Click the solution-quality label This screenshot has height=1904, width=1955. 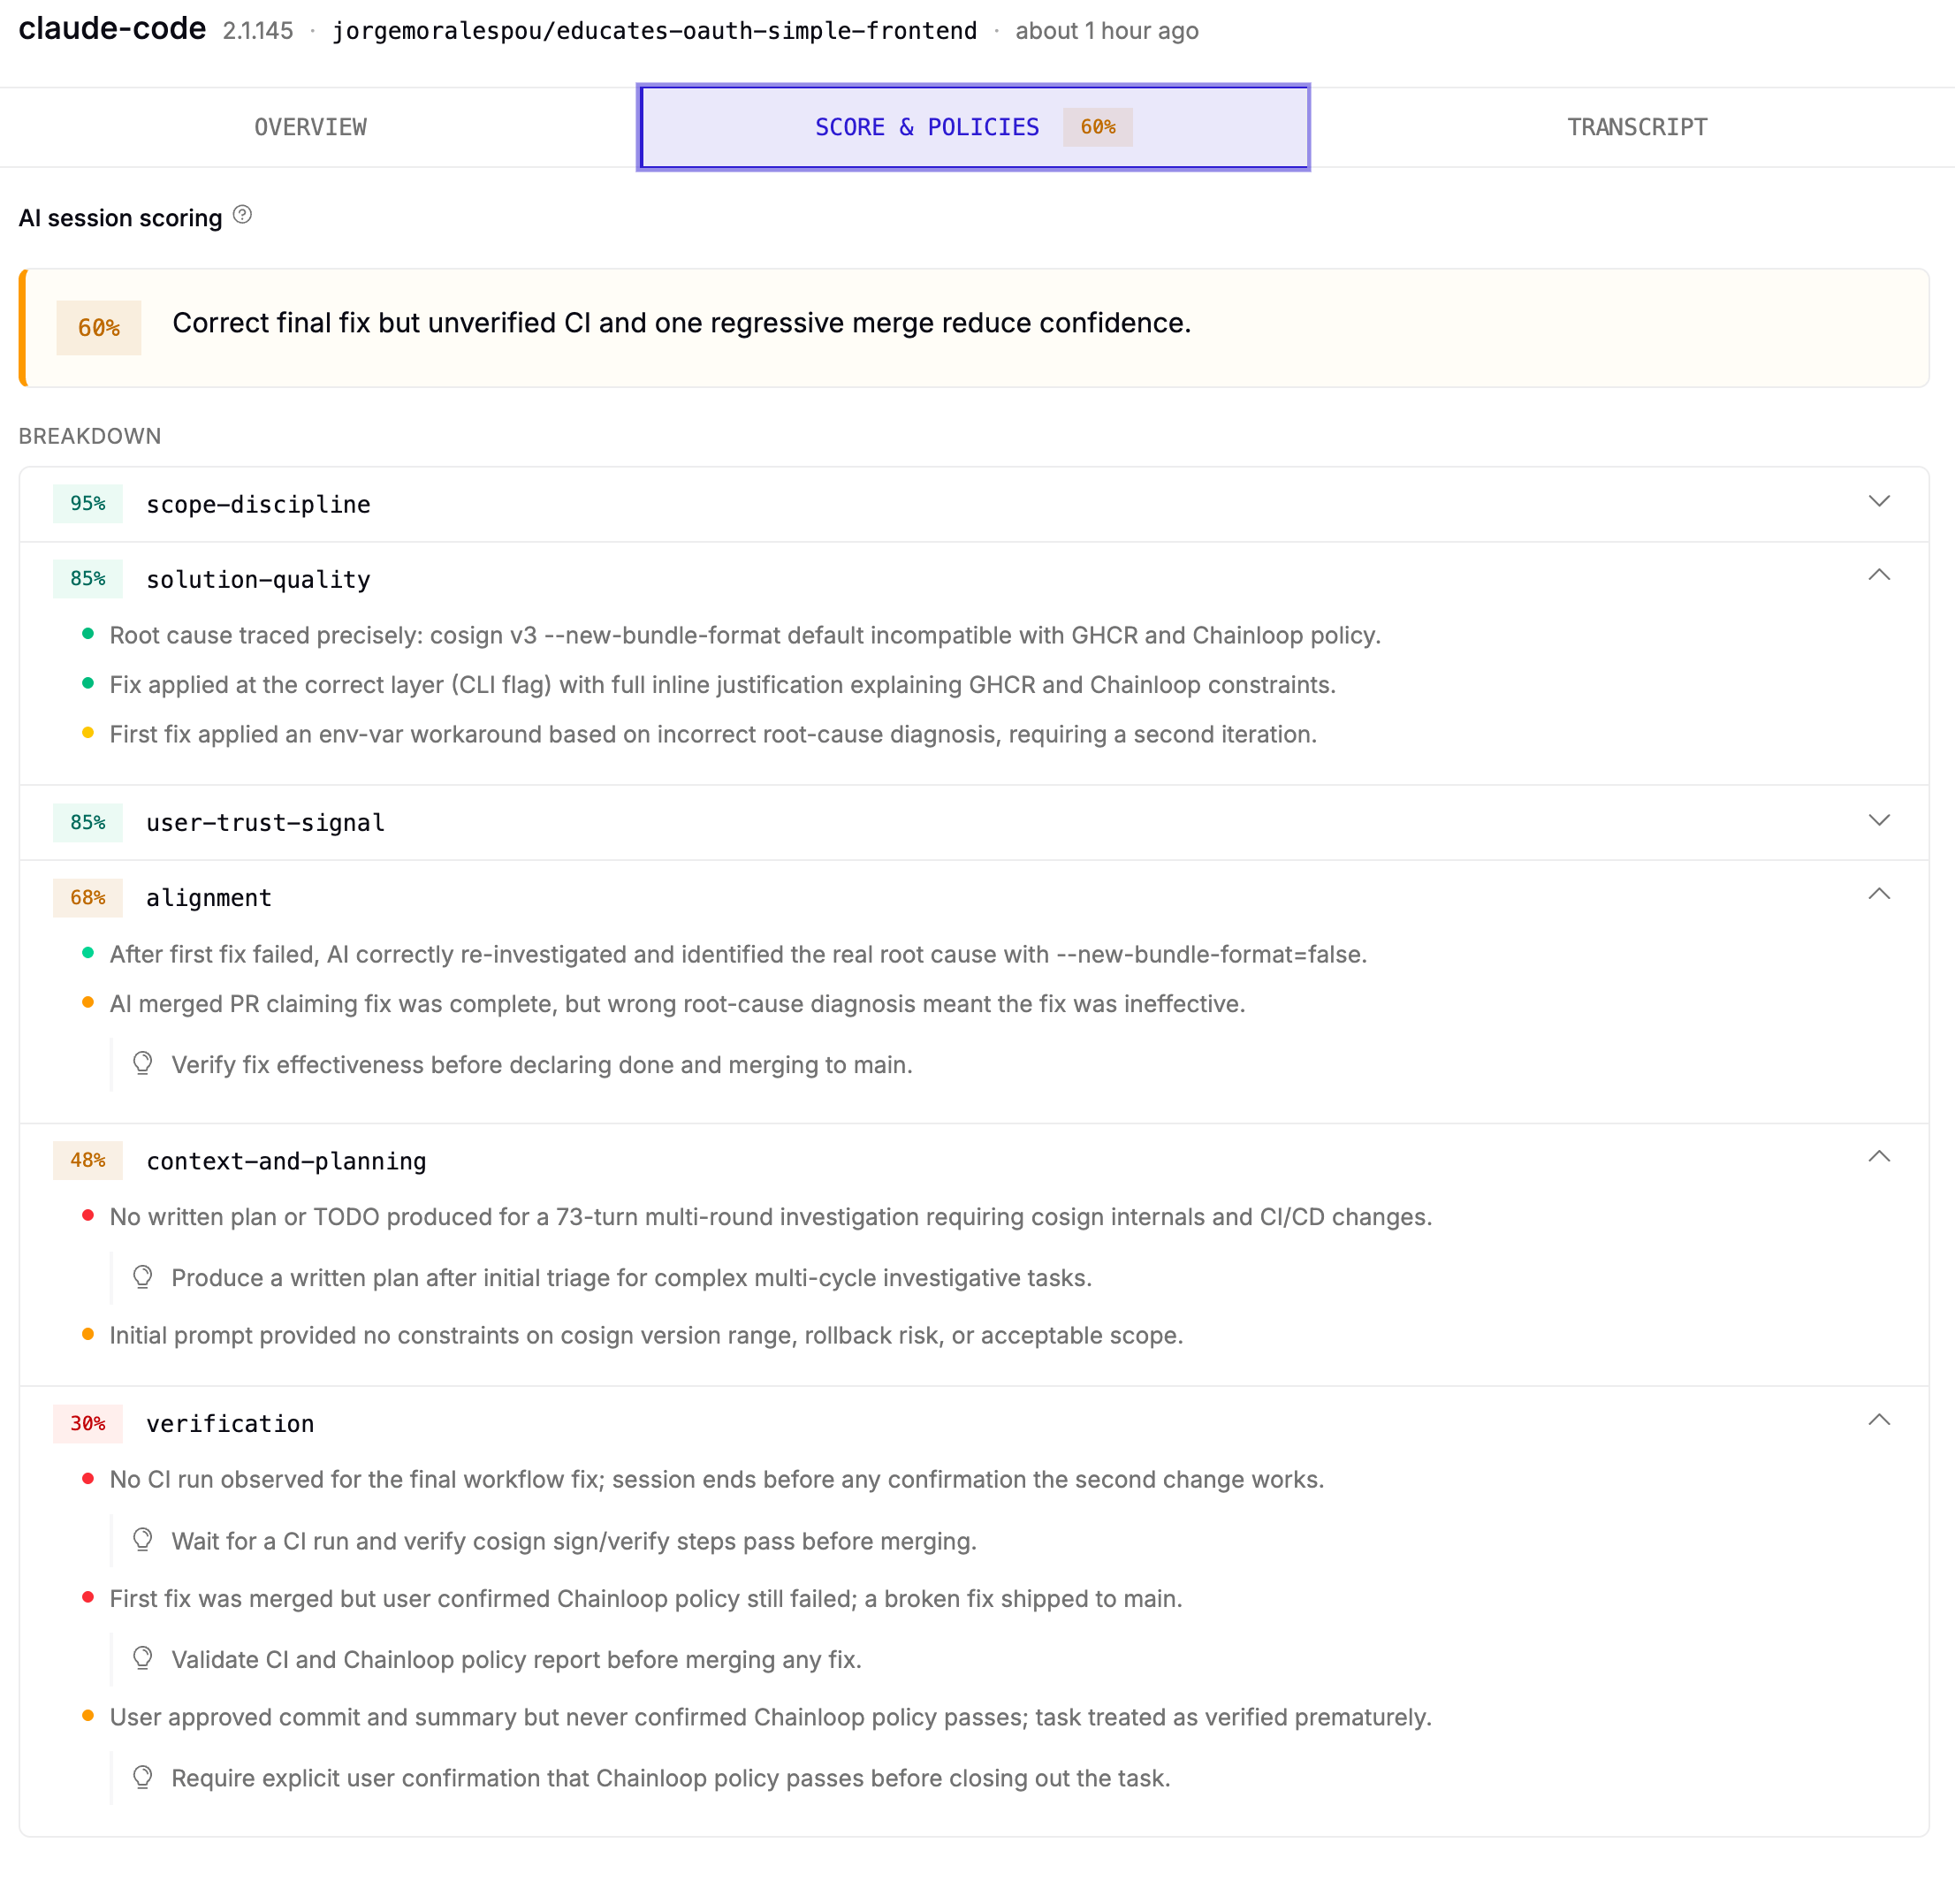click(x=258, y=579)
